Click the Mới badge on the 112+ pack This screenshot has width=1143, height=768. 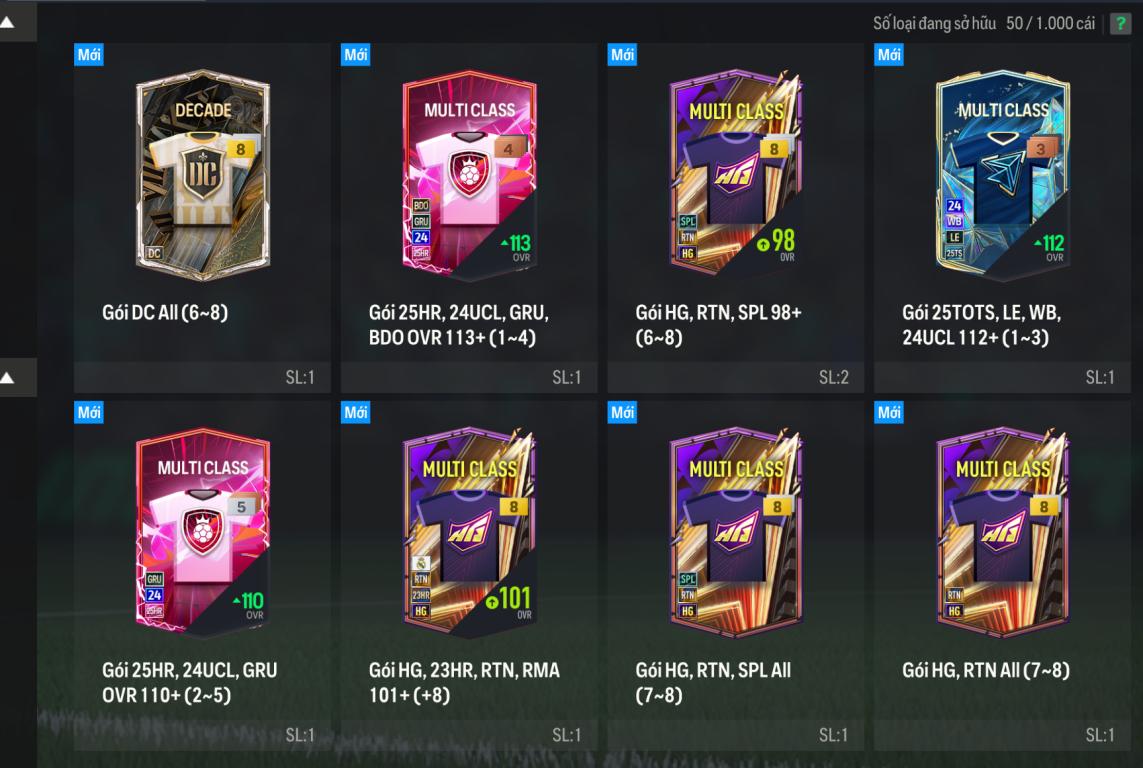tap(889, 55)
